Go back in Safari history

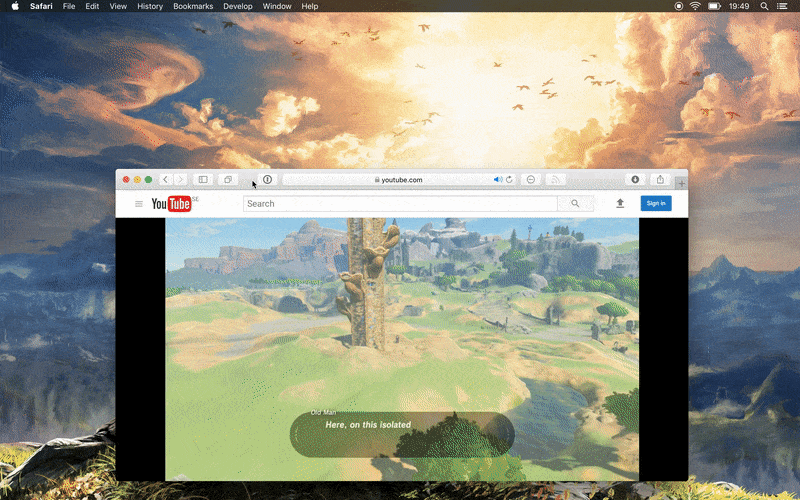pyautogui.click(x=165, y=180)
